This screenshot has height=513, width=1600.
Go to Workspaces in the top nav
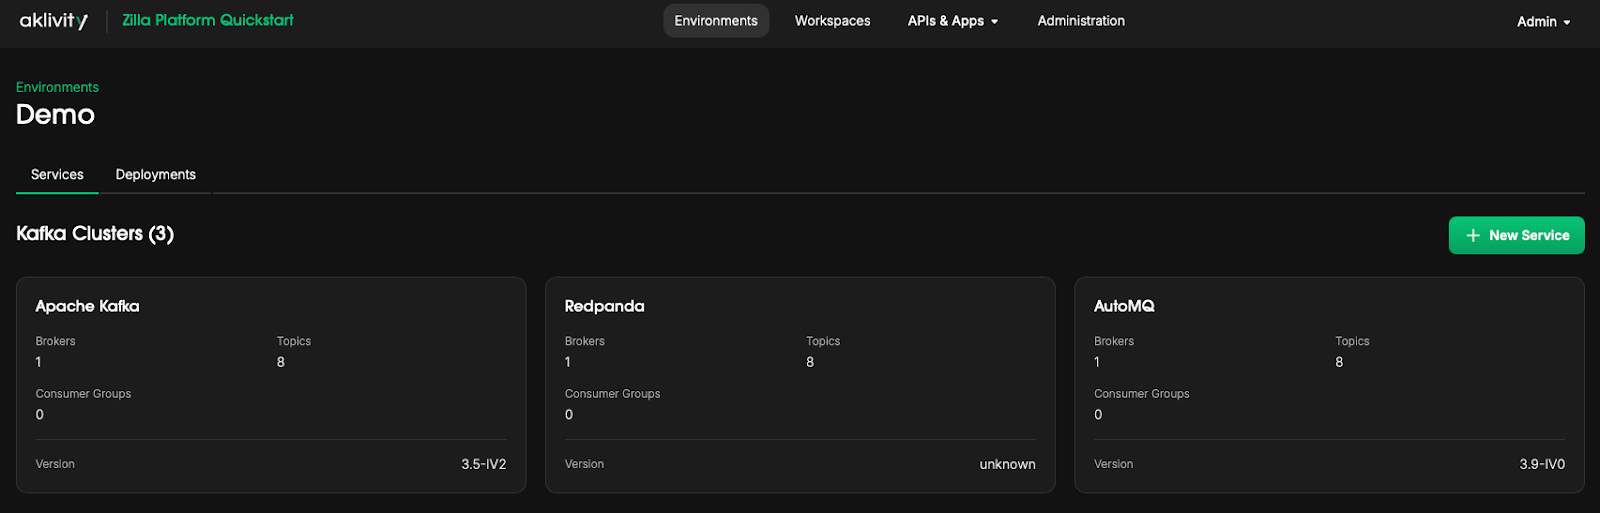[x=832, y=21]
